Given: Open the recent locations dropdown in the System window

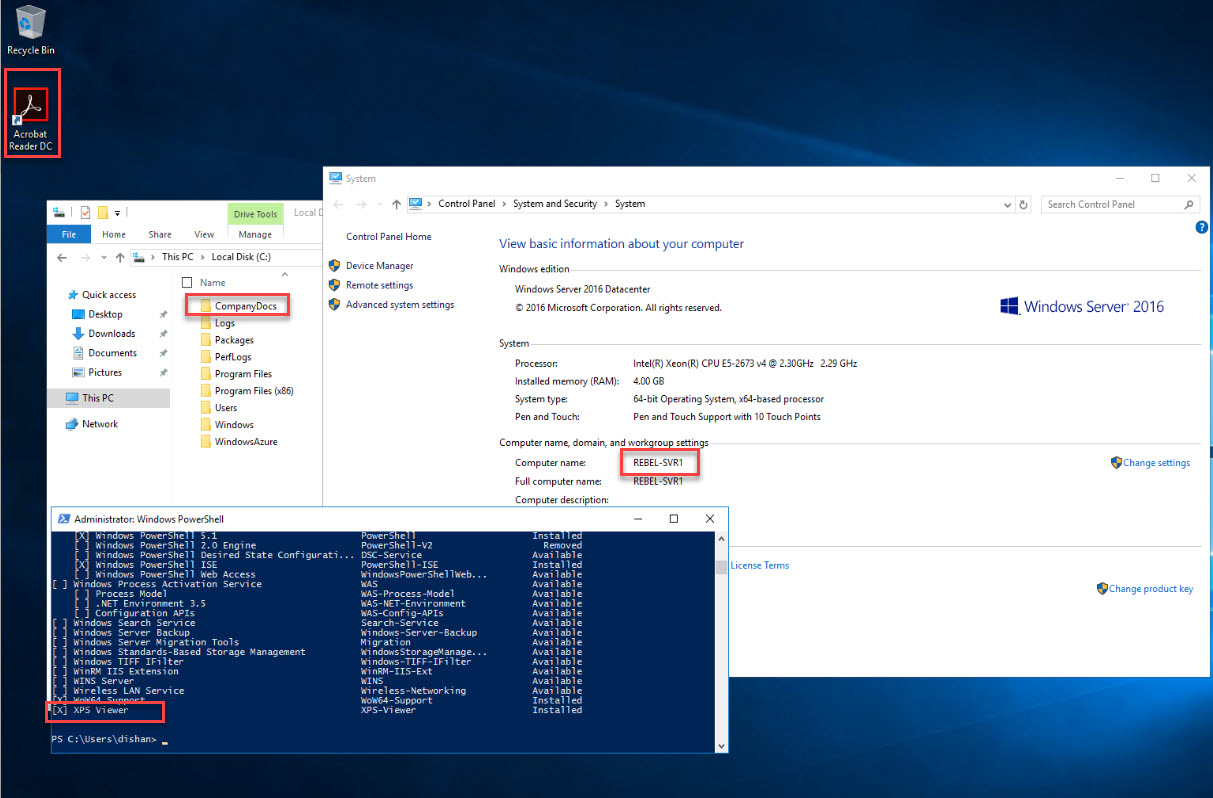Looking at the screenshot, I should click(379, 204).
